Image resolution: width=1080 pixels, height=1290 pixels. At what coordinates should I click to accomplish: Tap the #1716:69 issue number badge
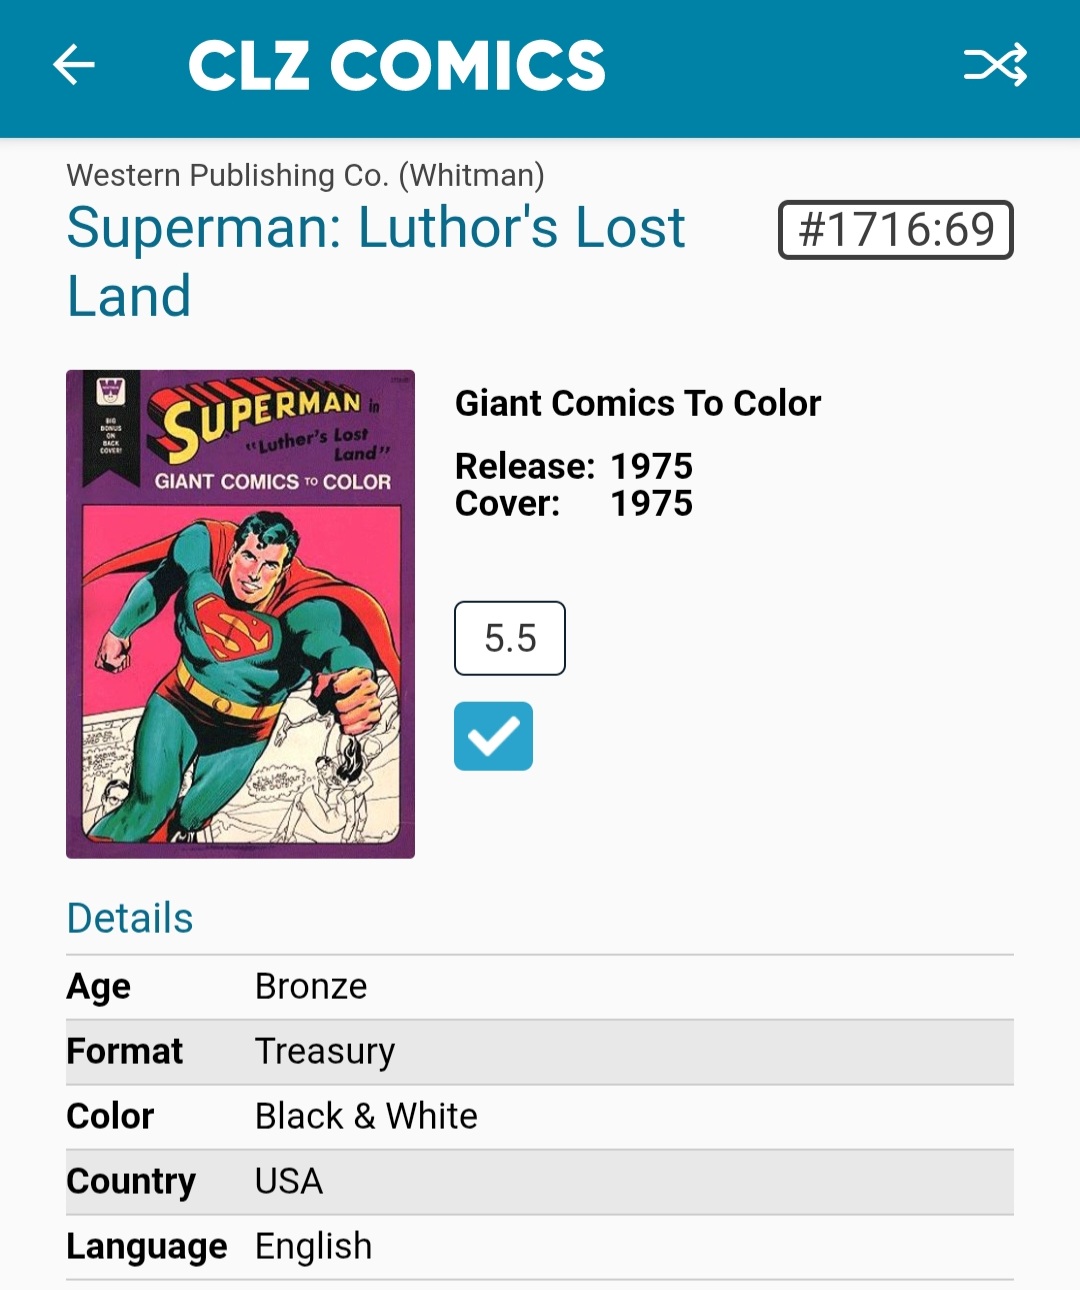click(895, 230)
